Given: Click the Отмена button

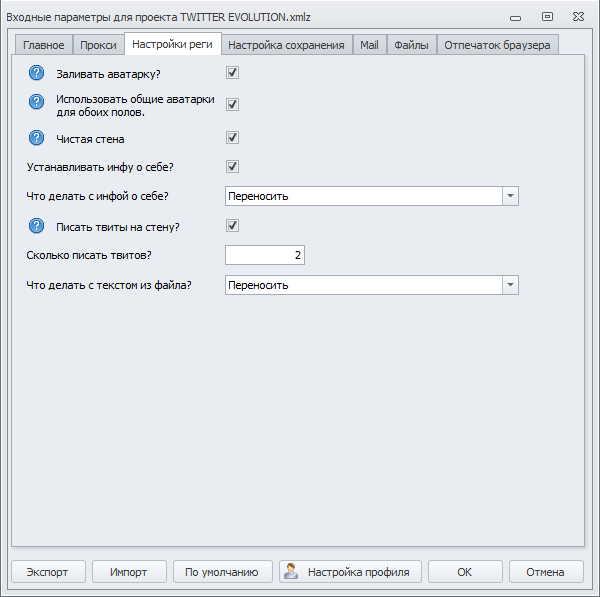Looking at the screenshot, I should pos(546,572).
